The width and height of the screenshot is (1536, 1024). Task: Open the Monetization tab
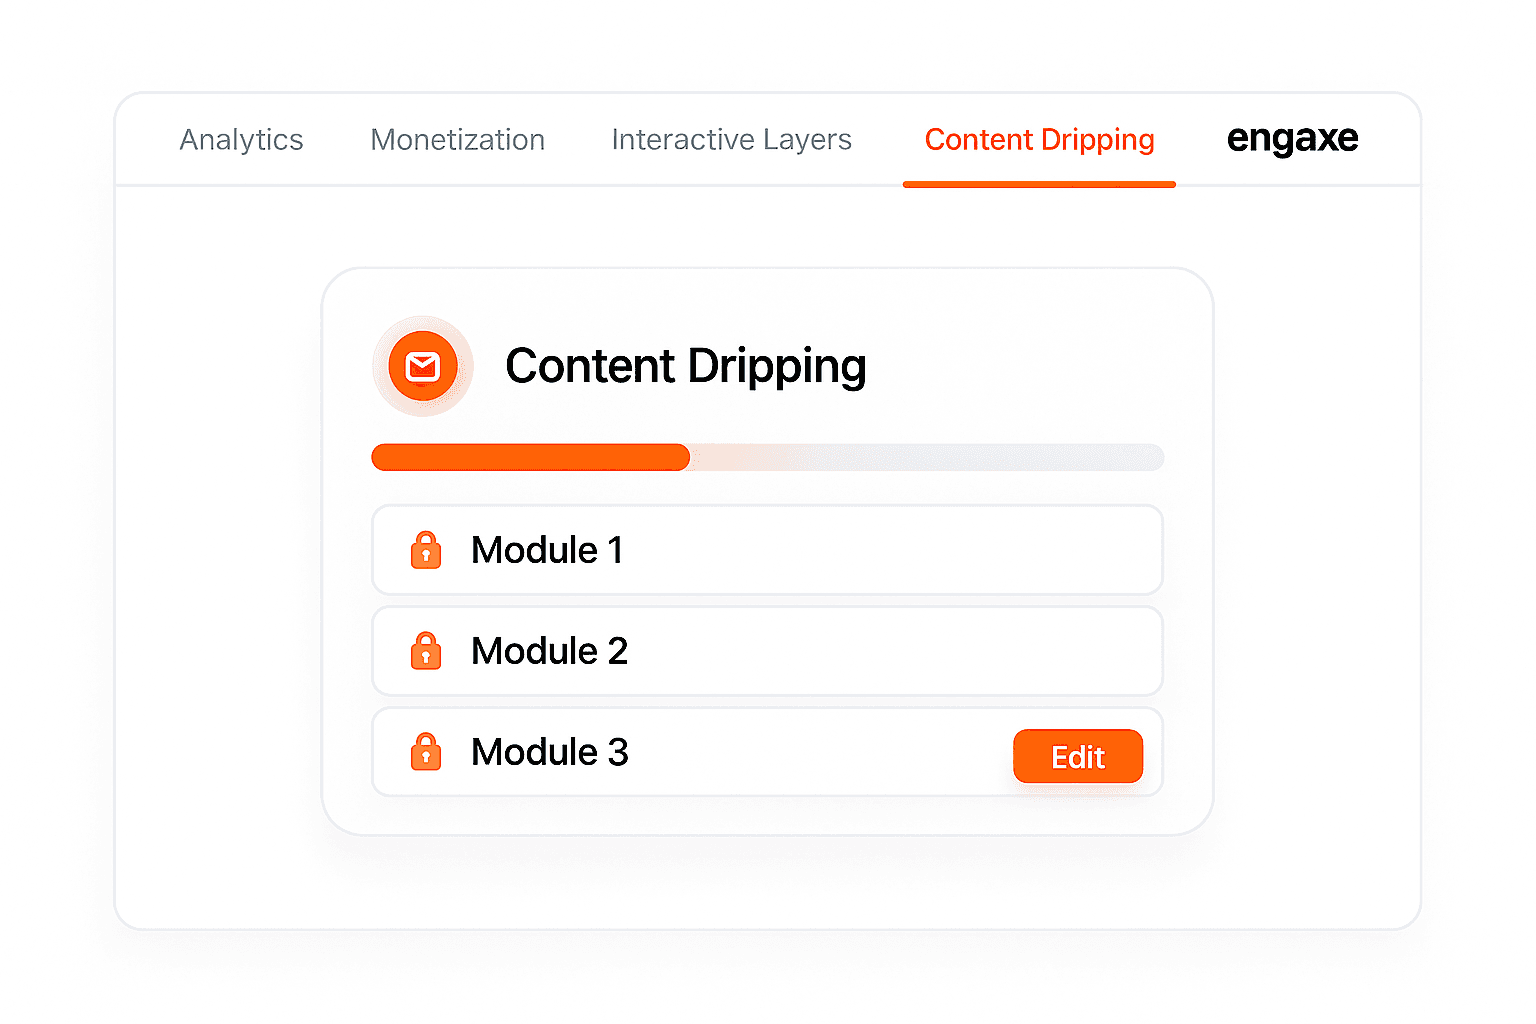coord(457,139)
